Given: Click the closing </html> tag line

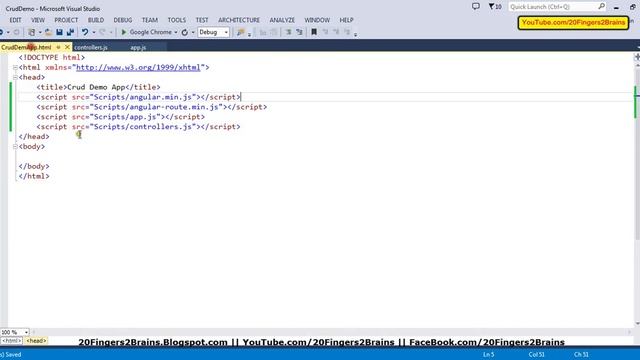Looking at the screenshot, I should [34, 176].
